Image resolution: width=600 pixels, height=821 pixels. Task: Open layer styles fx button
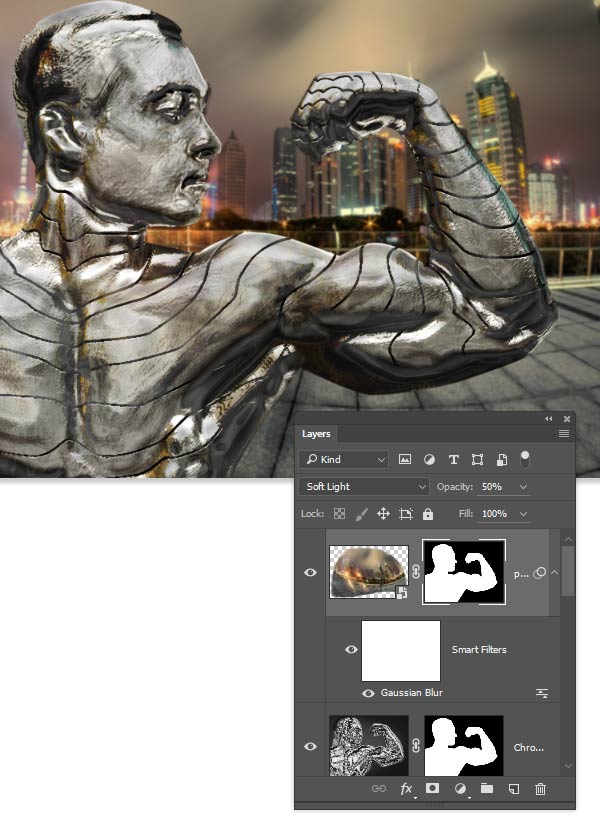tap(407, 789)
